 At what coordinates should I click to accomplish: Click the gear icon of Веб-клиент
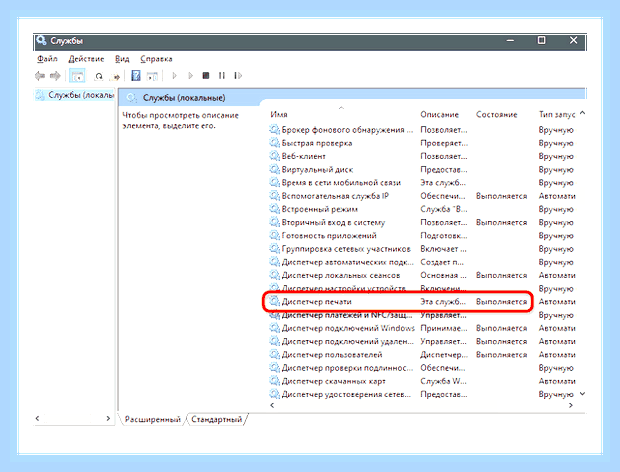(274, 156)
